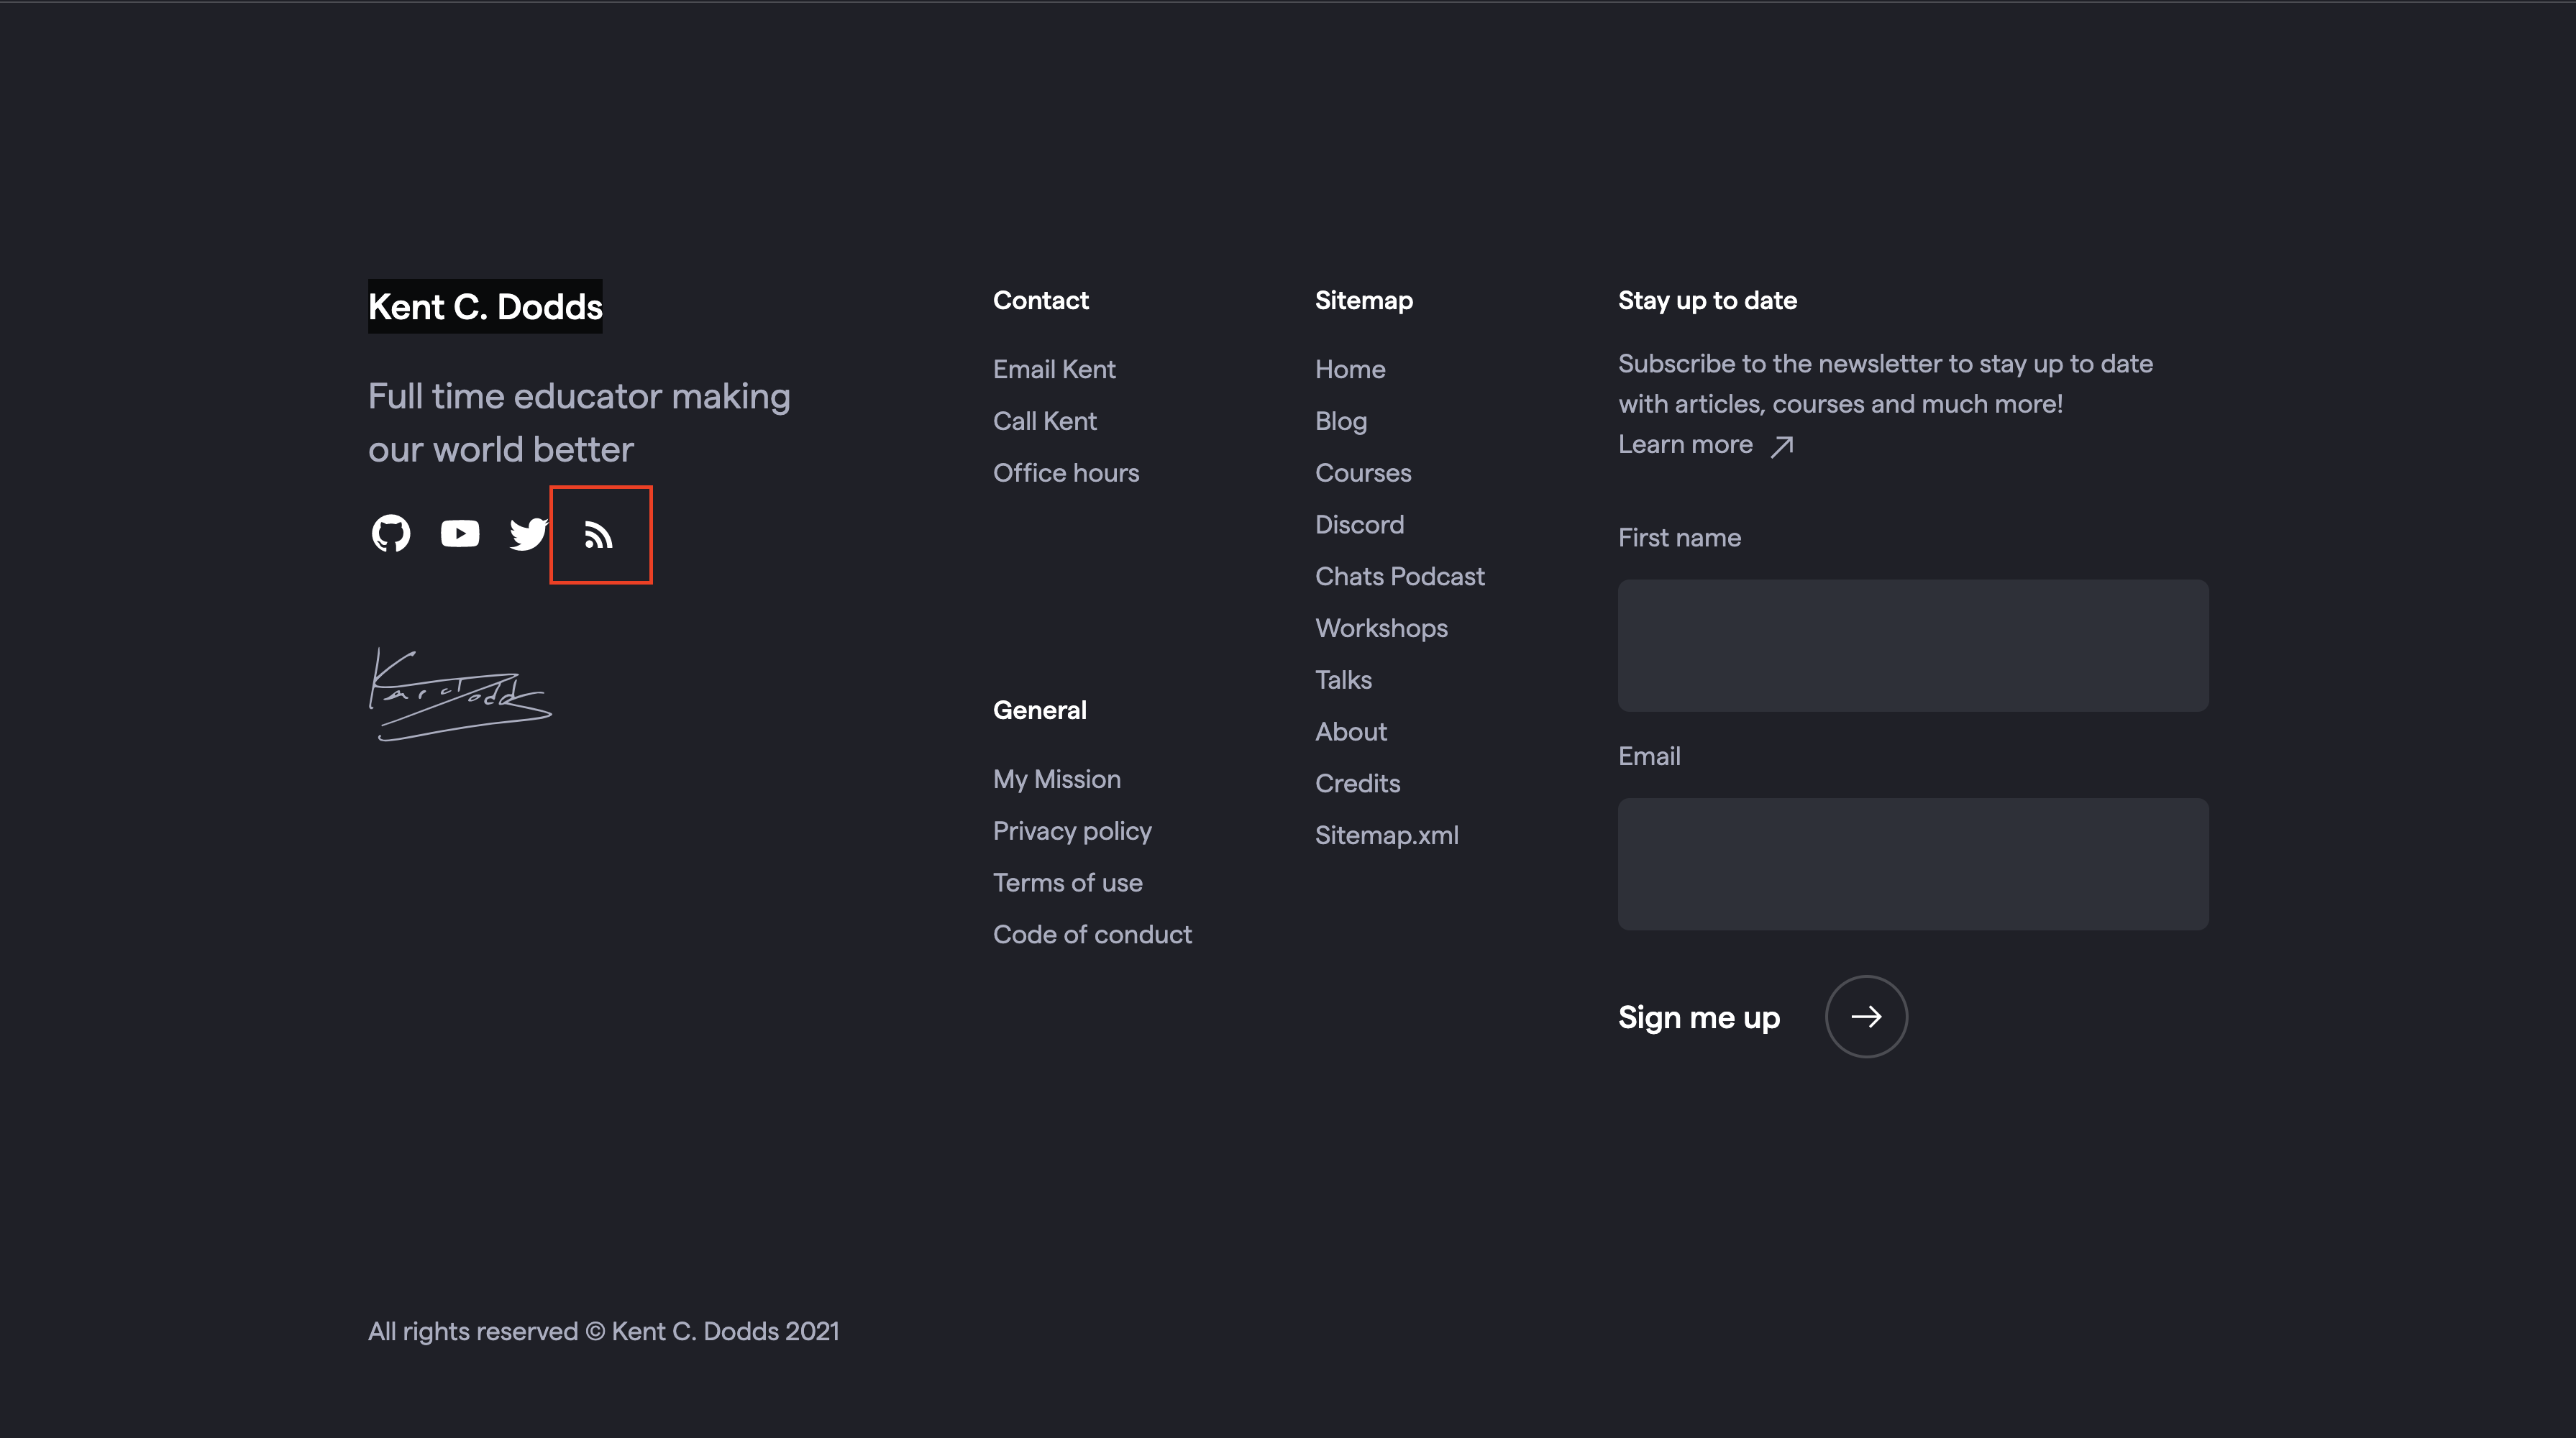Open the GitHub profile icon
This screenshot has height=1438, width=2576.
(391, 534)
